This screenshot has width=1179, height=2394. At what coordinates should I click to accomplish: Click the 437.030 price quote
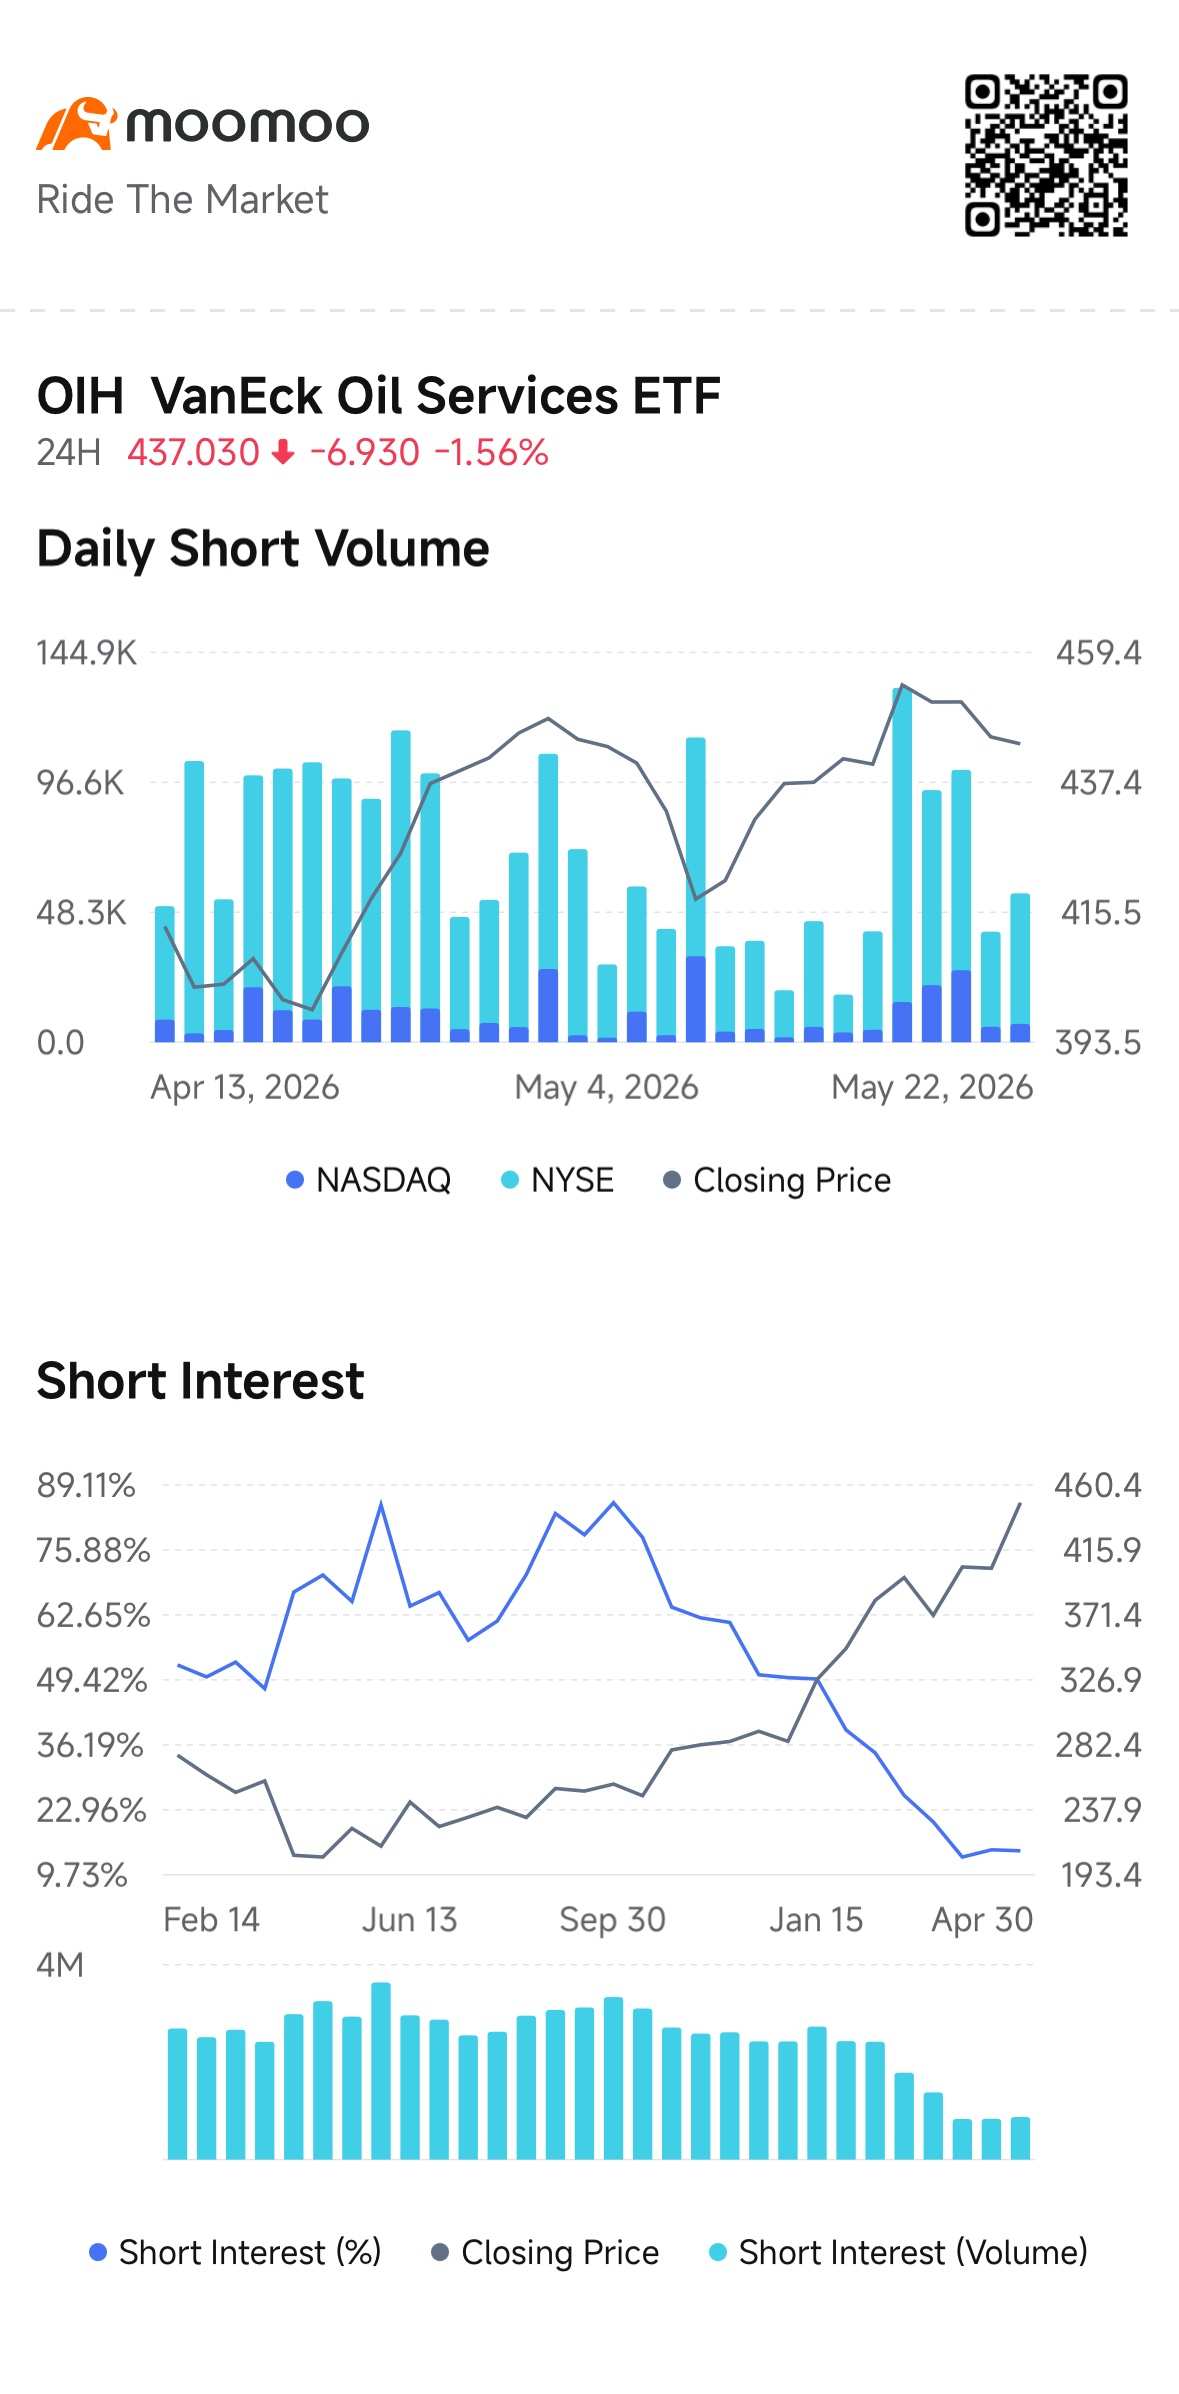coord(193,453)
